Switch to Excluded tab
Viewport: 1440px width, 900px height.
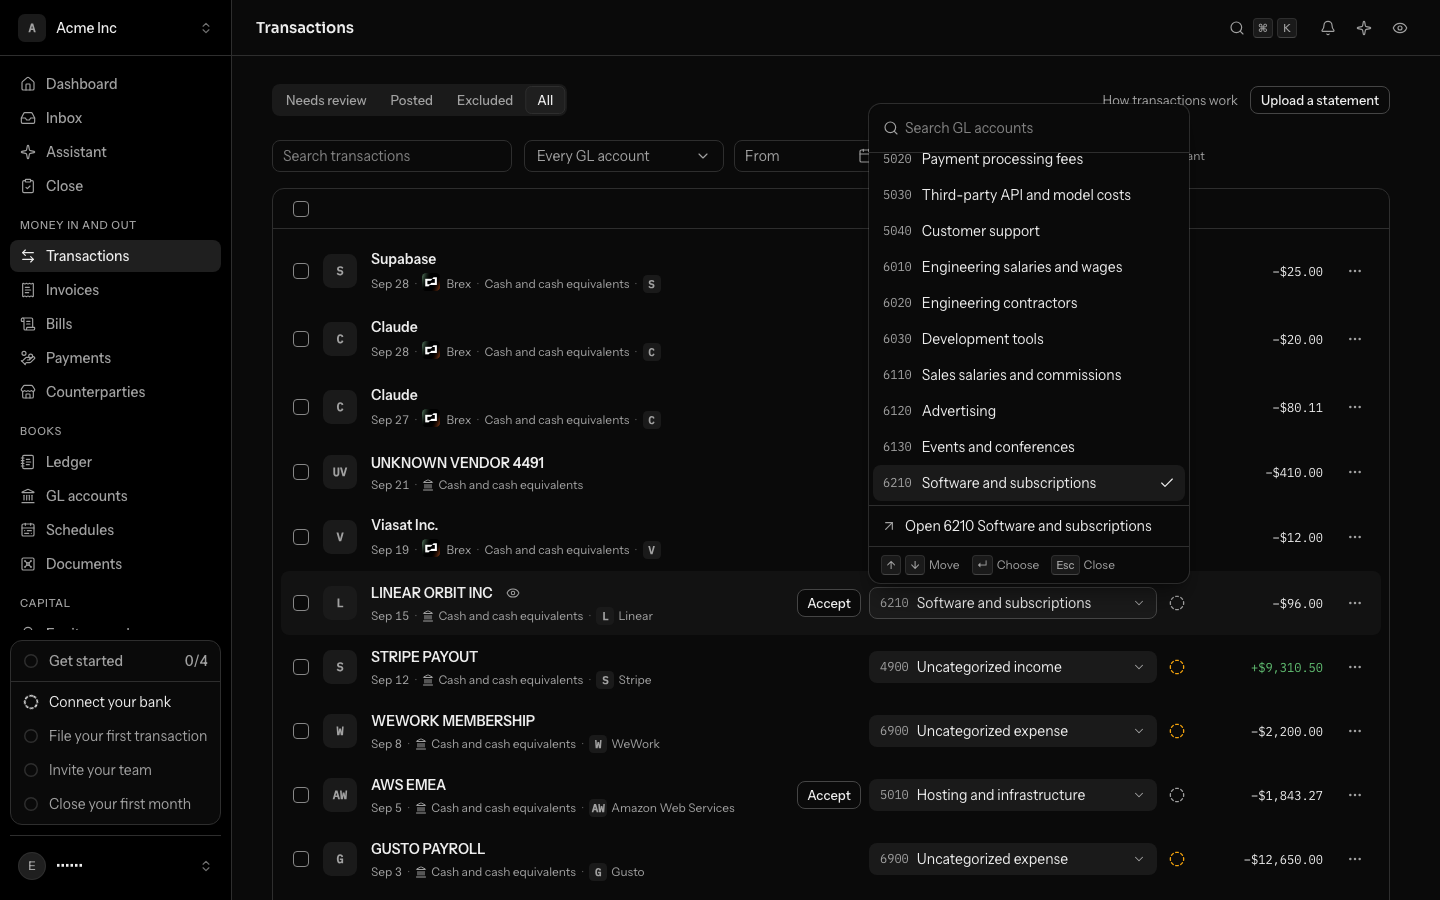point(485,100)
